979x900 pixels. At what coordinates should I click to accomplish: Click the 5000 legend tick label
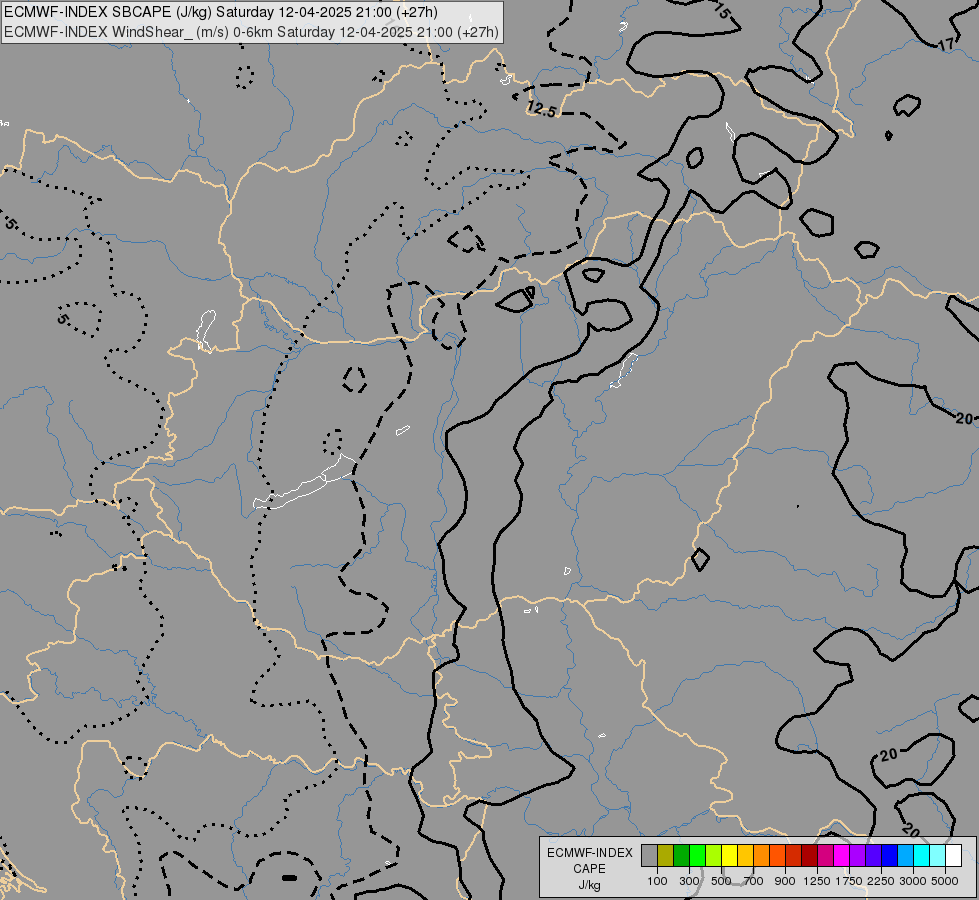945,881
